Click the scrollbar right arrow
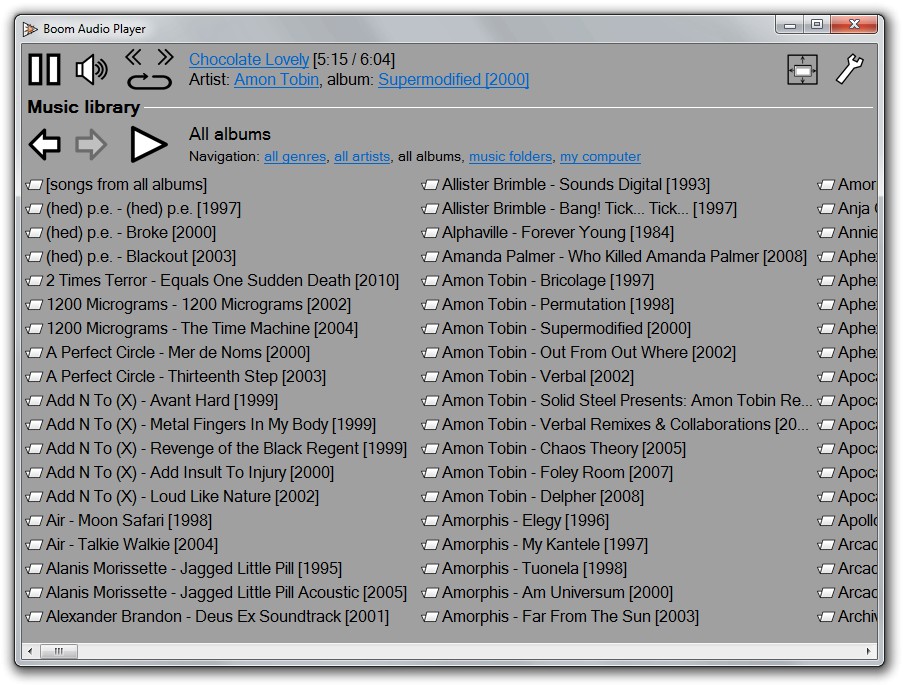The height and width of the screenshot is (685, 903). pyautogui.click(x=868, y=652)
